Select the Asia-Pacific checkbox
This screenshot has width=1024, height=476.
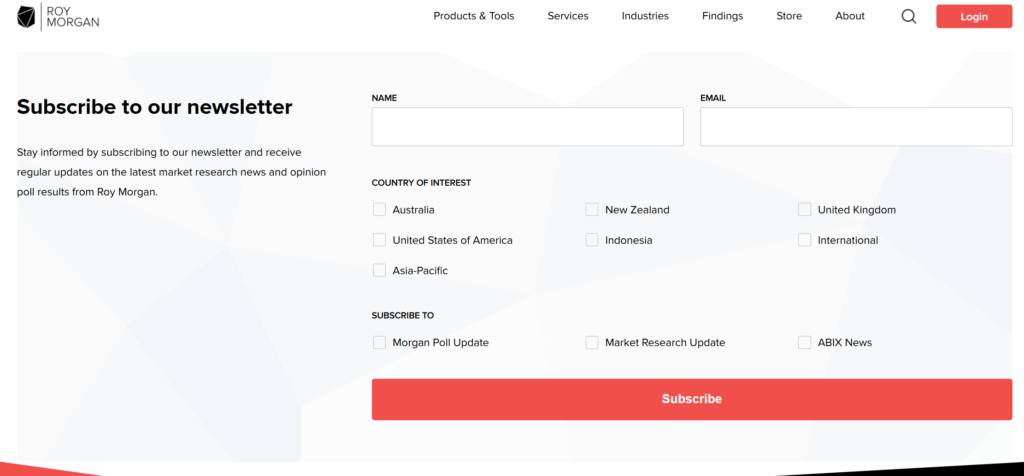coord(379,270)
